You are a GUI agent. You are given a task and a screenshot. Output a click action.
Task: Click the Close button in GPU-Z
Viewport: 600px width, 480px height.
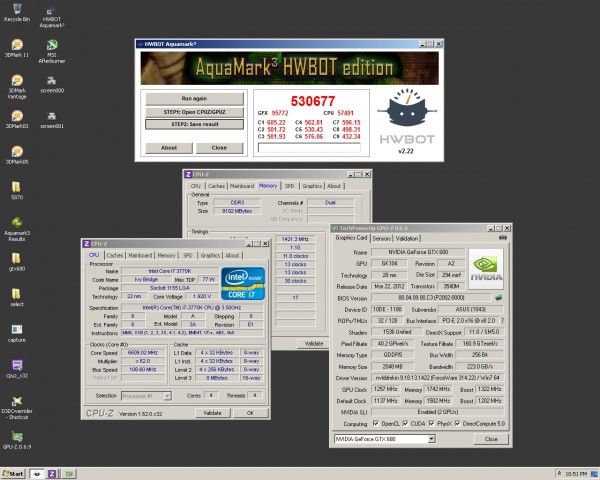point(491,439)
